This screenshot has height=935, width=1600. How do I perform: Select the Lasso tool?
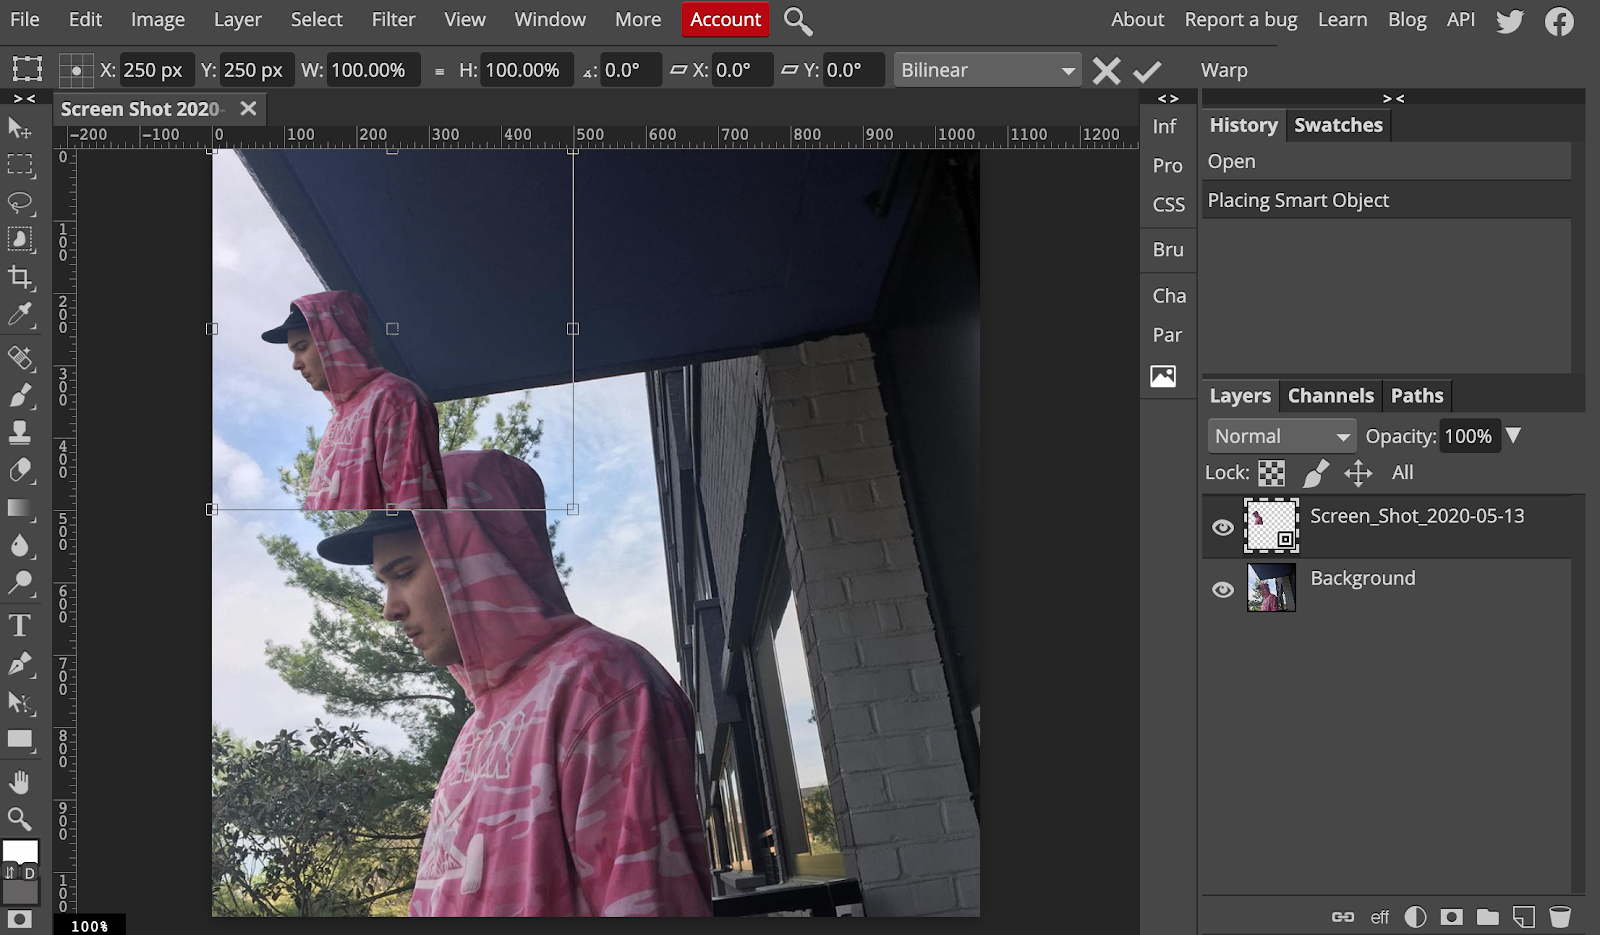(20, 203)
